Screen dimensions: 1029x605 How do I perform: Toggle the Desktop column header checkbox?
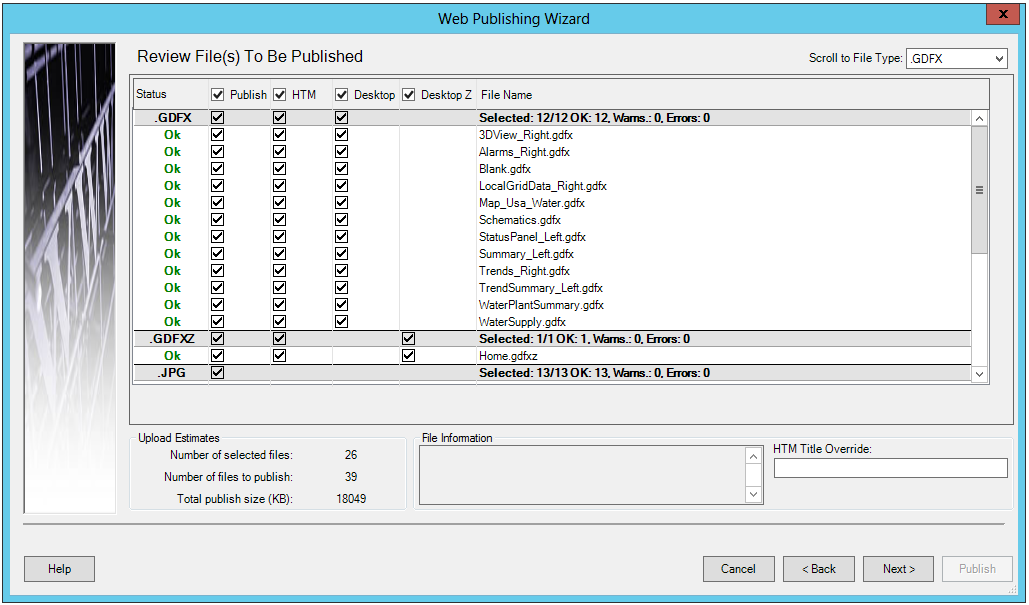click(x=342, y=95)
